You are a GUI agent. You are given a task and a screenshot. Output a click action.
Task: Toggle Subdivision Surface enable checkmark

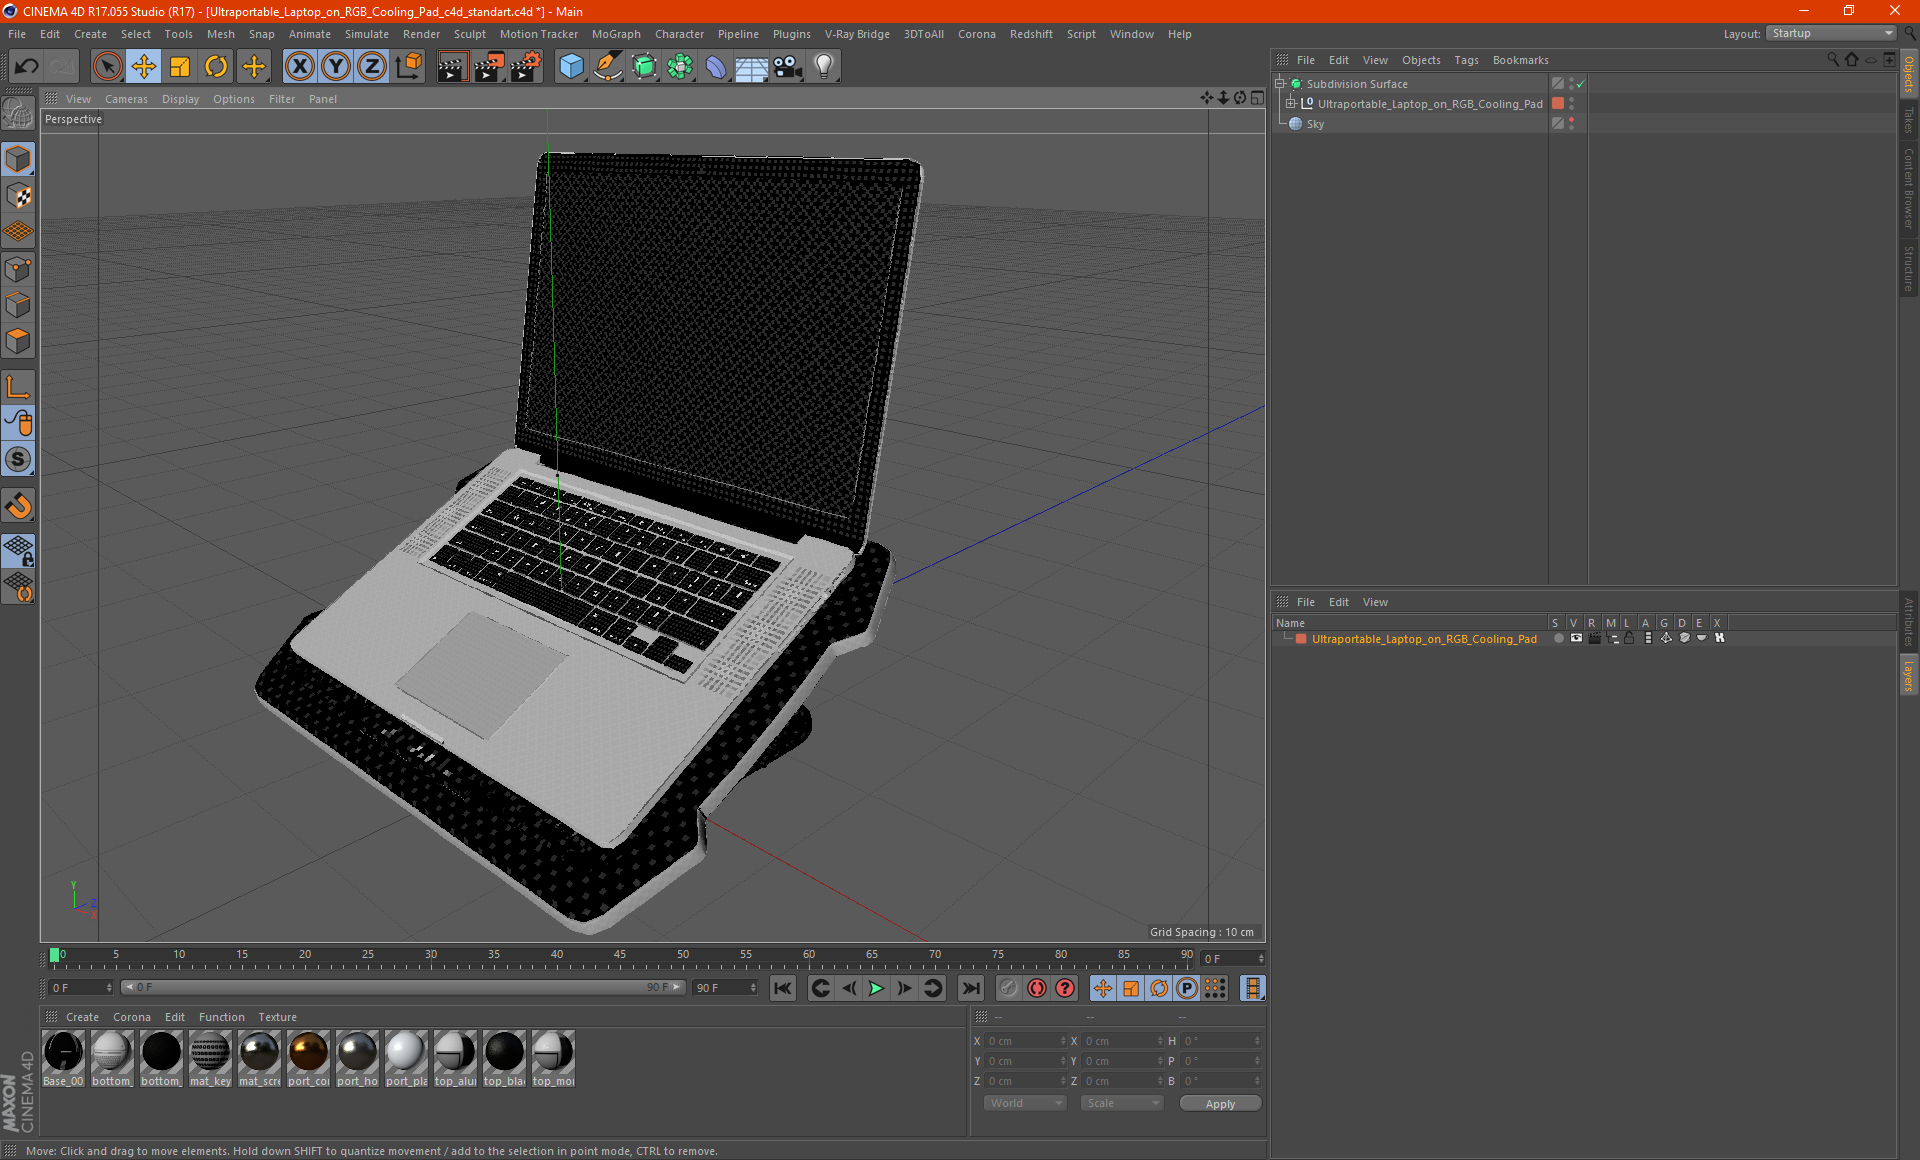click(x=1580, y=84)
